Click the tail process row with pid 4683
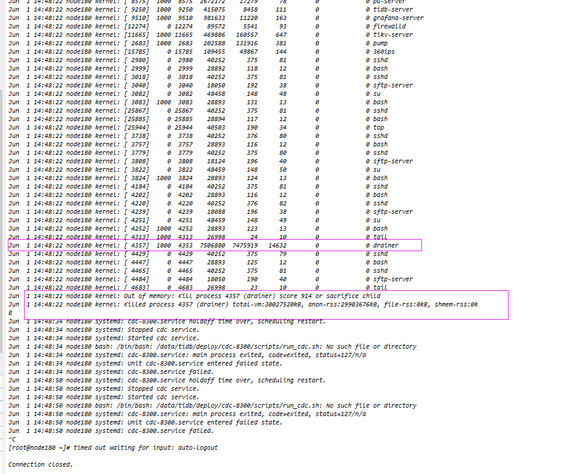The image size is (564, 474). pos(197,287)
